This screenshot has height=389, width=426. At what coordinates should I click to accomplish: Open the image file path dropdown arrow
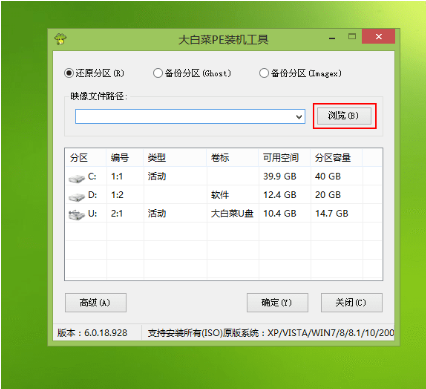(299, 117)
